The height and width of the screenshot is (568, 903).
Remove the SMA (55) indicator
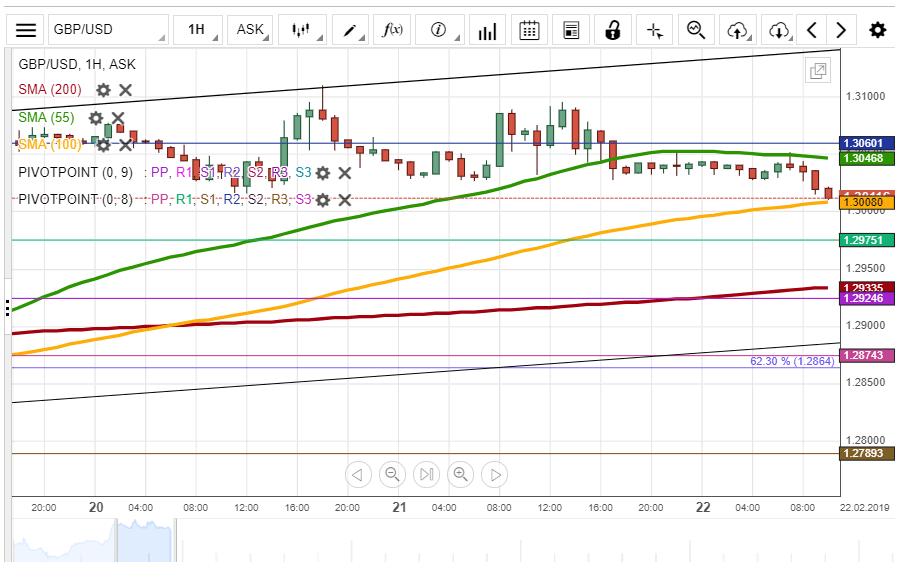click(118, 118)
